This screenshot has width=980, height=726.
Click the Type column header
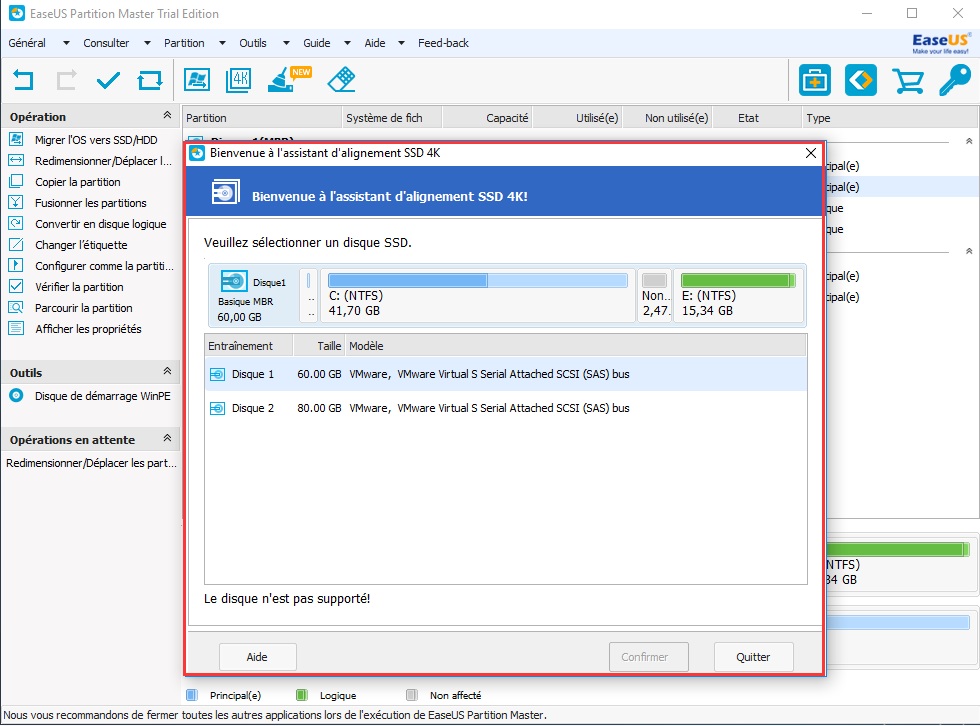(889, 117)
